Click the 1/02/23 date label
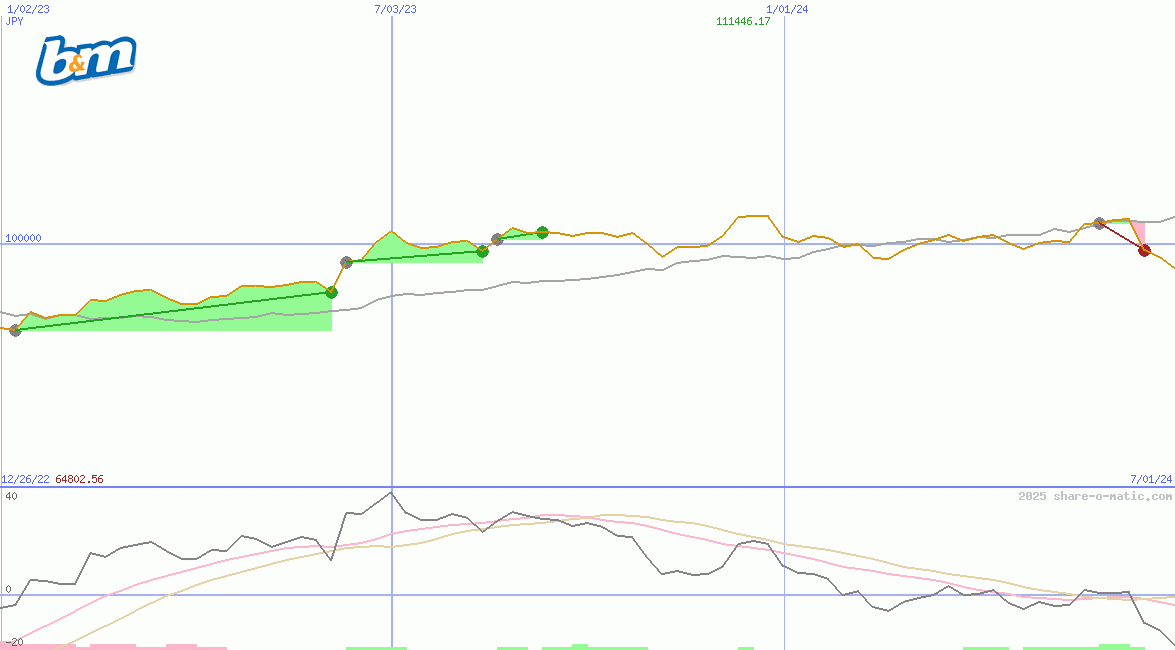This screenshot has width=1175, height=650. pyautogui.click(x=28, y=9)
